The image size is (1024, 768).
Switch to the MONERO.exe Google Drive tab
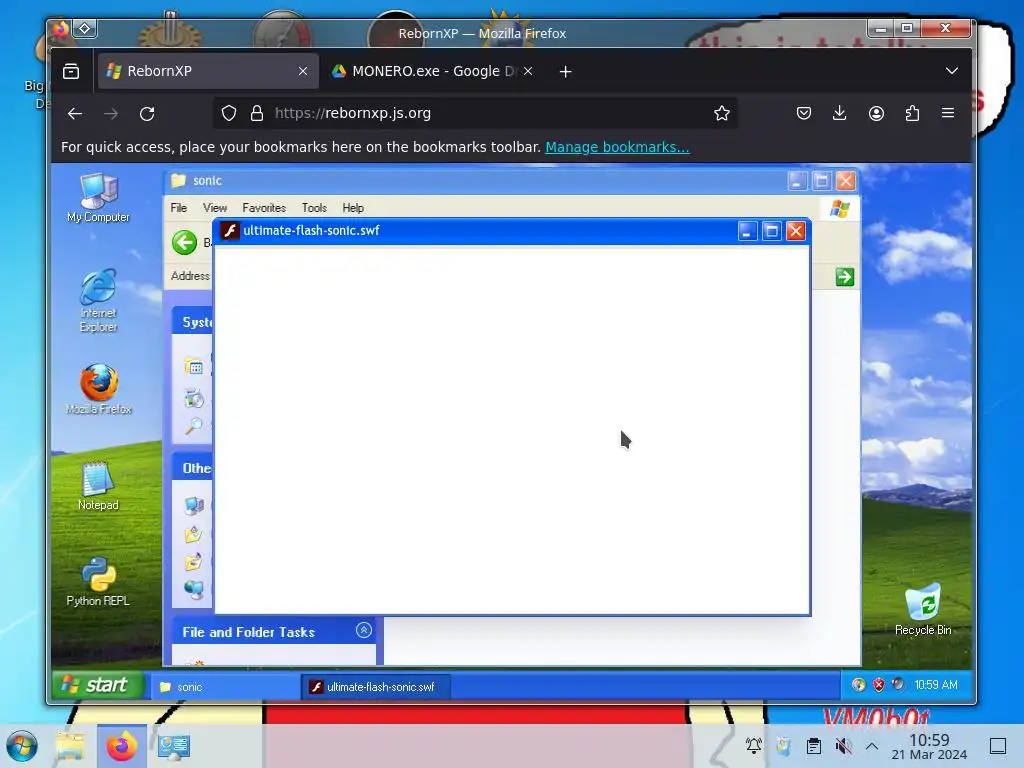(x=434, y=71)
